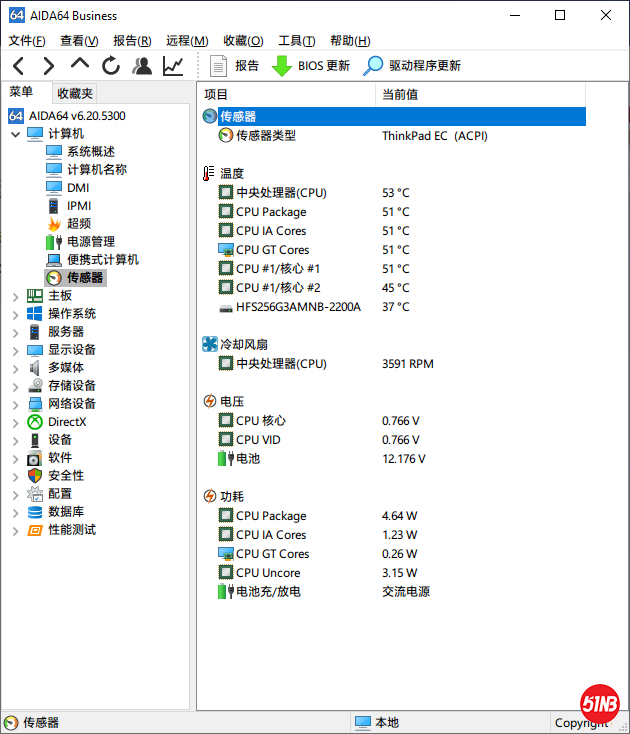Expand the 存储设备 tree node
This screenshot has width=630, height=734.
click(15, 386)
